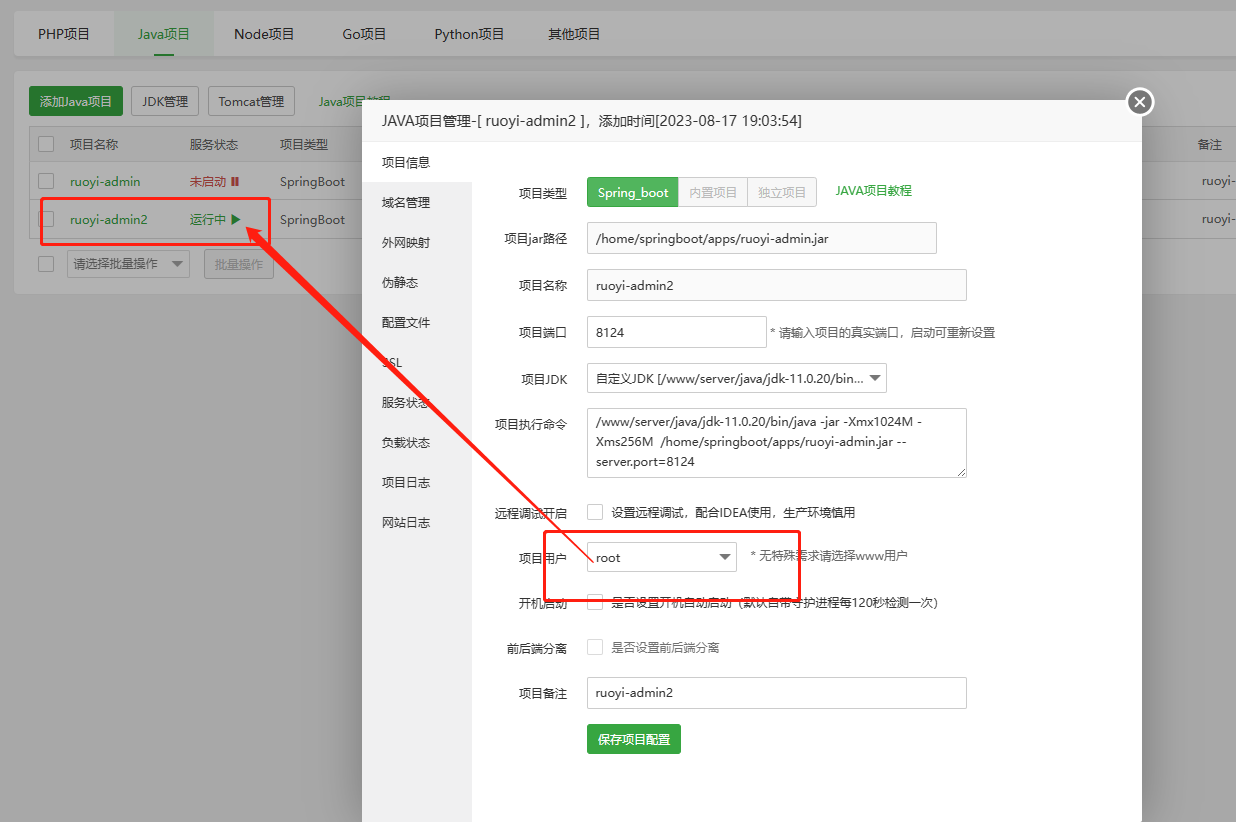Open the PHP项目 tab

[64, 34]
